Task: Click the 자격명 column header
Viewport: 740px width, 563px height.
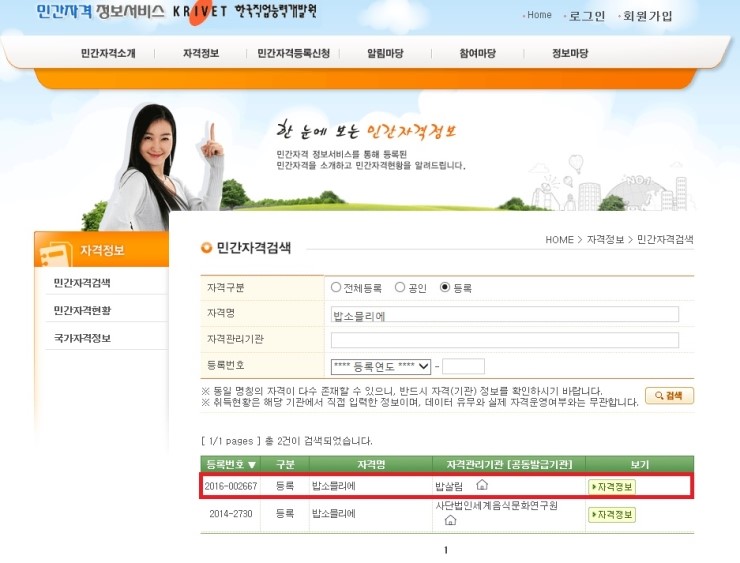Action: click(x=371, y=464)
